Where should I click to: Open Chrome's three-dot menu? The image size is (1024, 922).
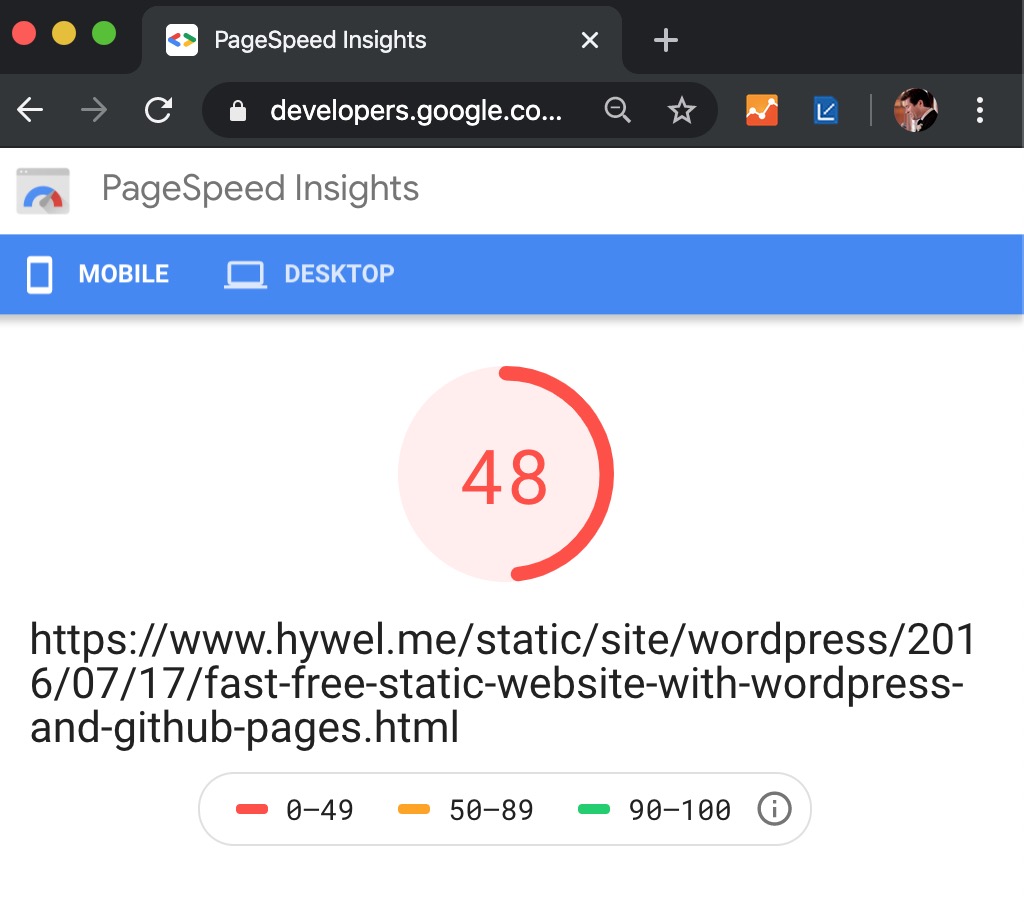point(980,110)
